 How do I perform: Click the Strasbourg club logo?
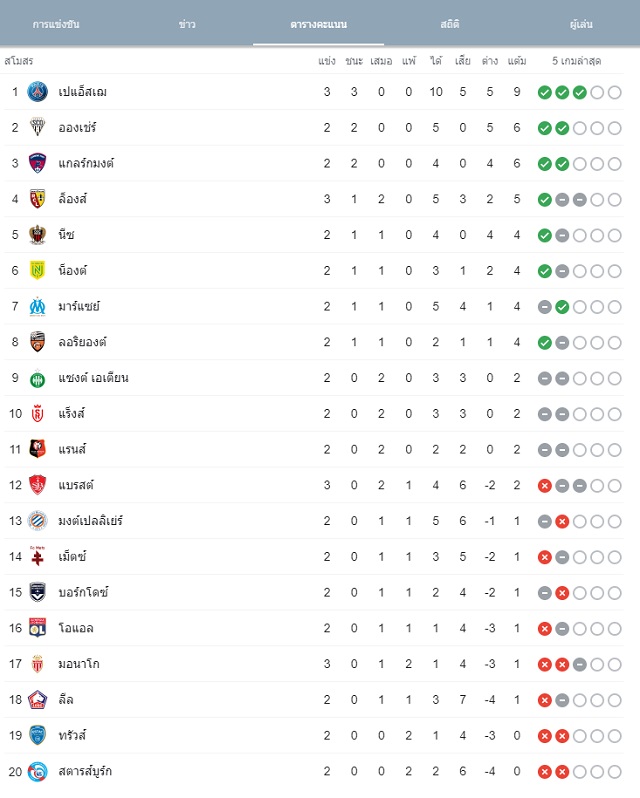pos(37,771)
